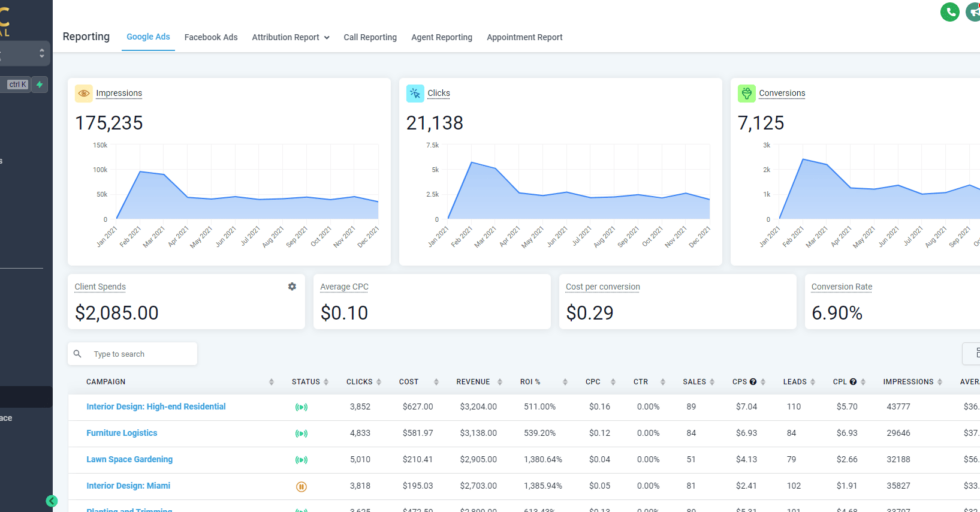Click the Clicks area chart
The height and width of the screenshot is (512, 980).
[578, 182]
